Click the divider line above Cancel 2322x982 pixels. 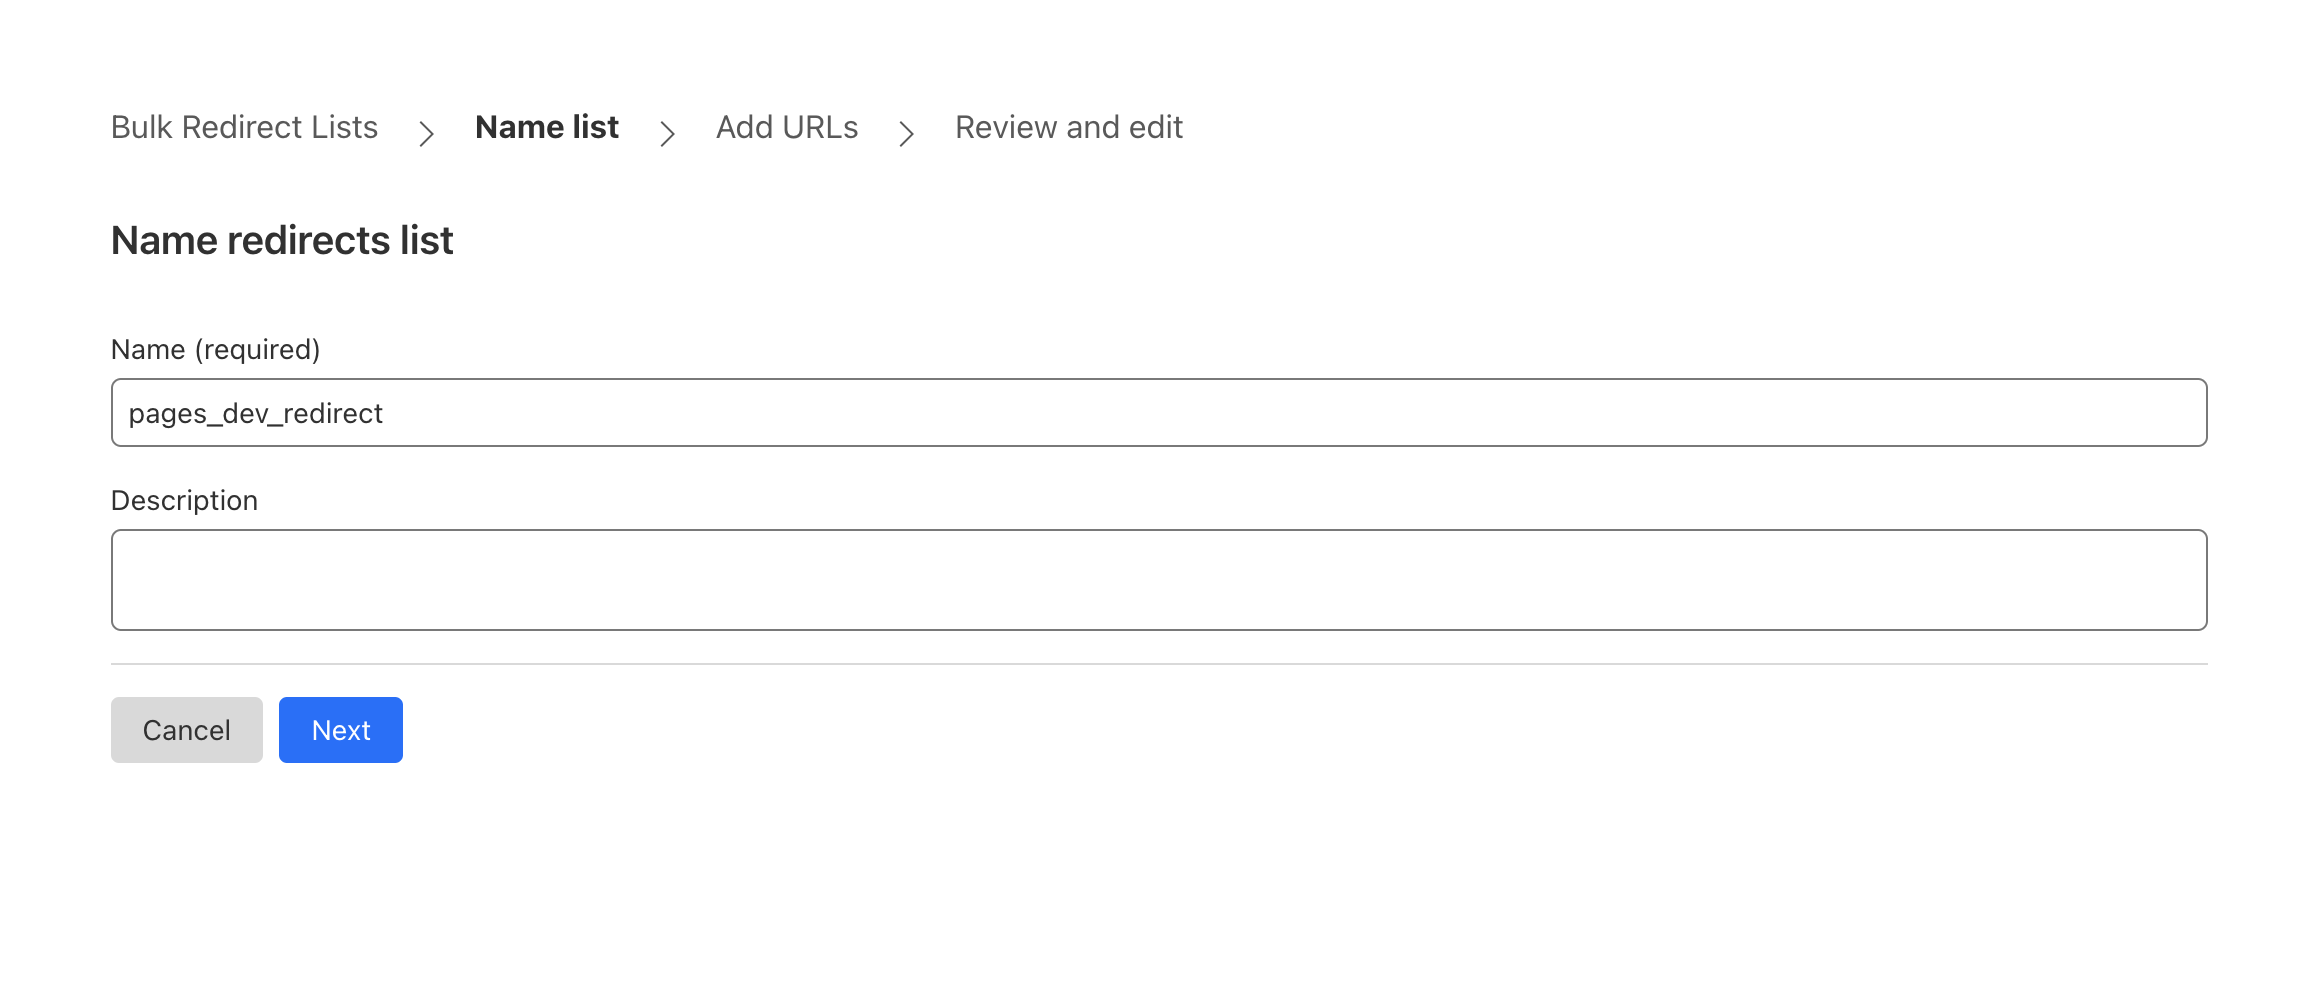pyautogui.click(x=1158, y=664)
